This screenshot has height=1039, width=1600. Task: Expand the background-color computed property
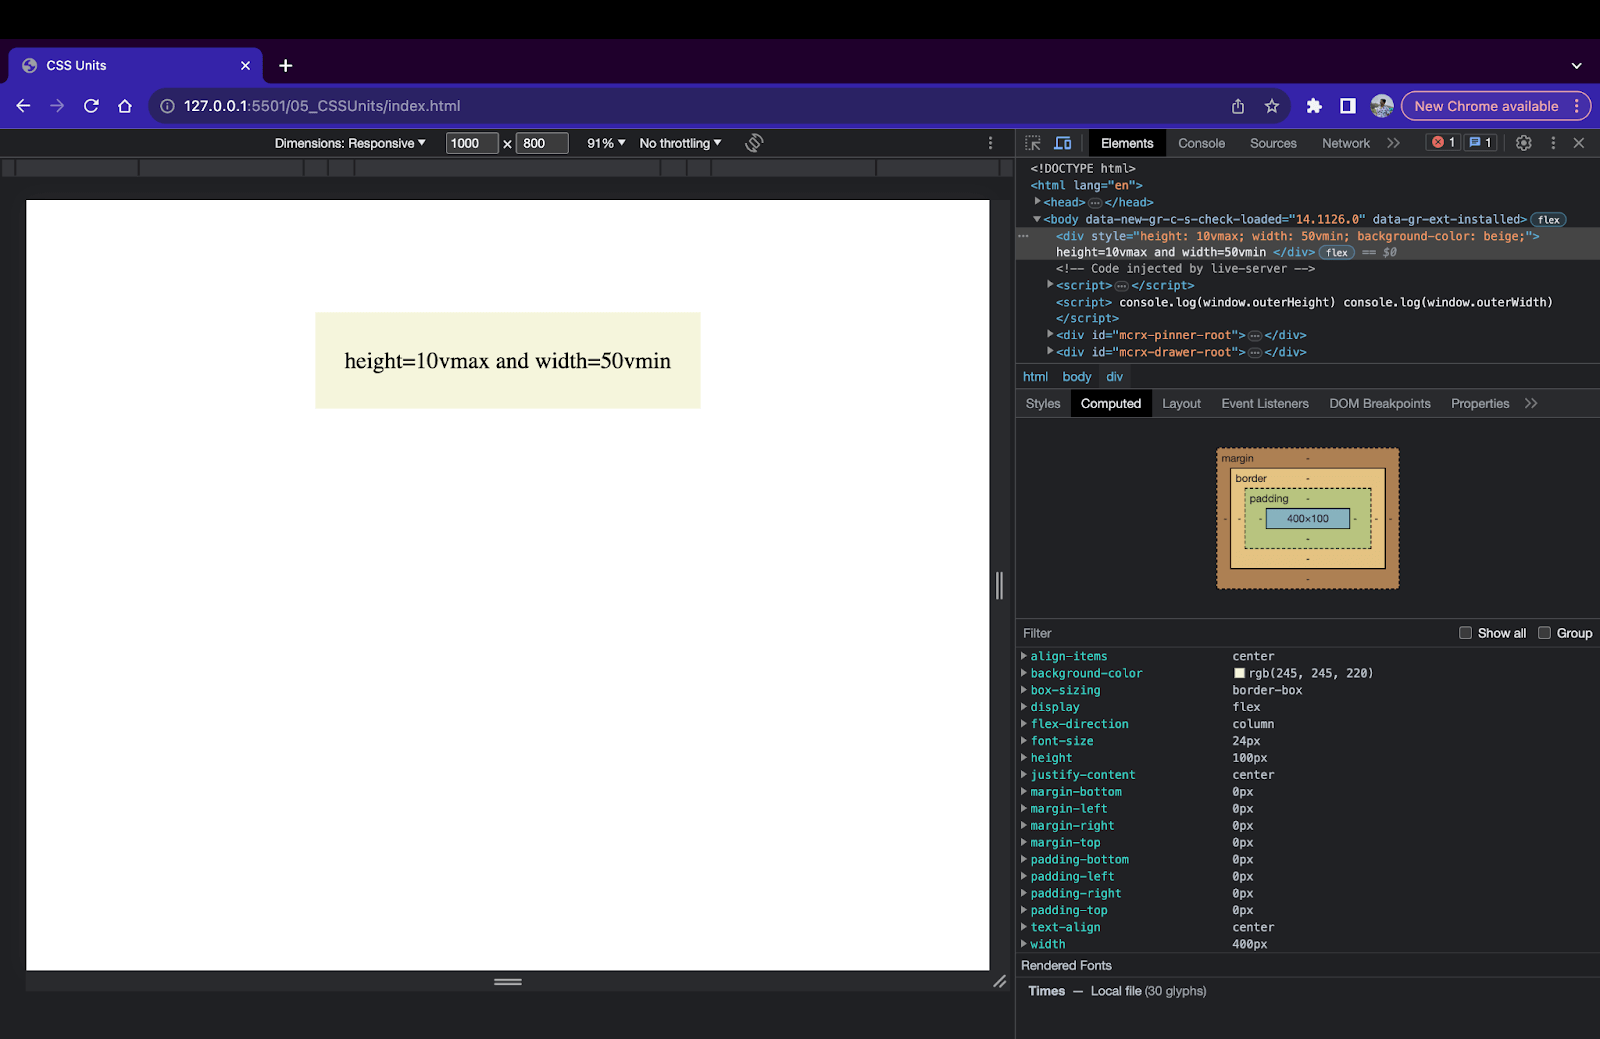point(1024,673)
